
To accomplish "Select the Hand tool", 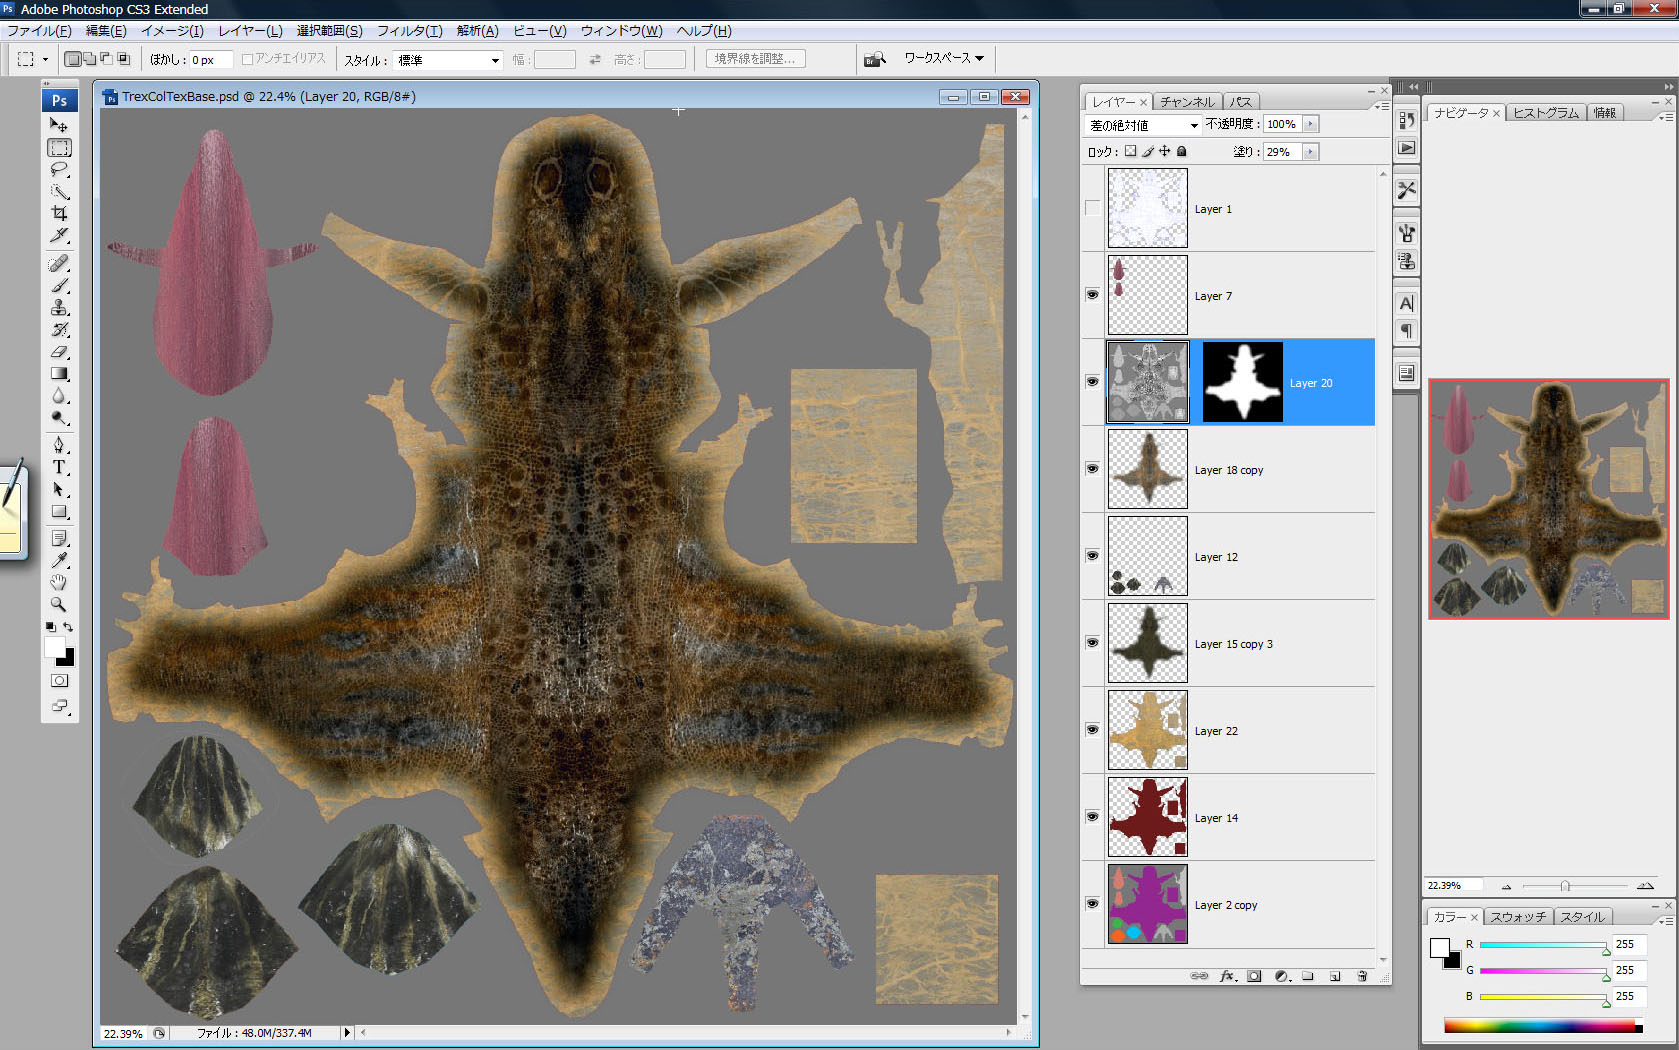I will pos(60,580).
